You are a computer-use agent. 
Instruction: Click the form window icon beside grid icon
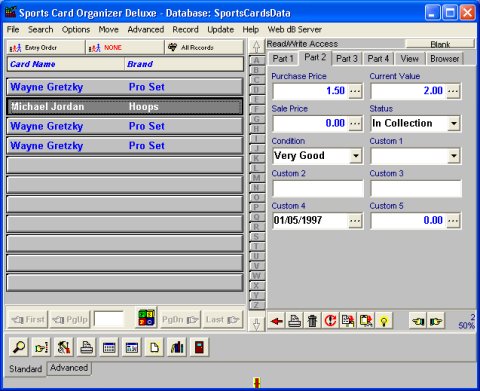pos(132,347)
